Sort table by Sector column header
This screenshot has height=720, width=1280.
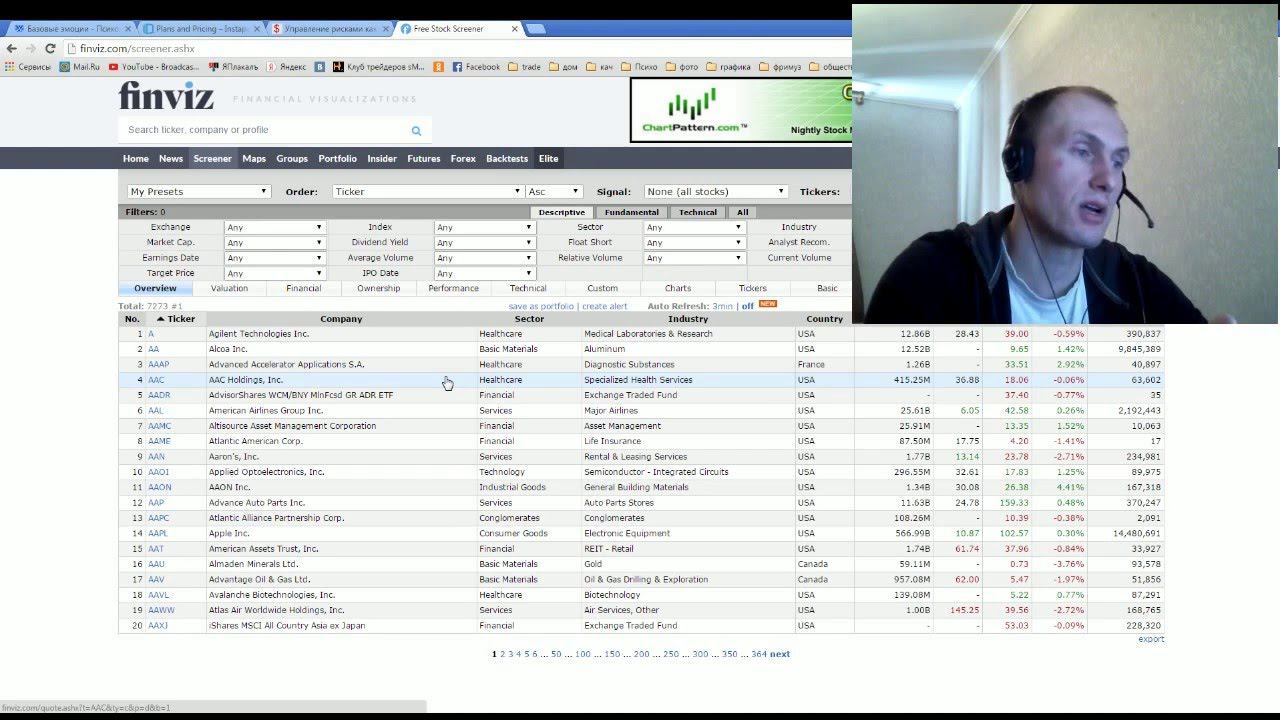(x=529, y=319)
